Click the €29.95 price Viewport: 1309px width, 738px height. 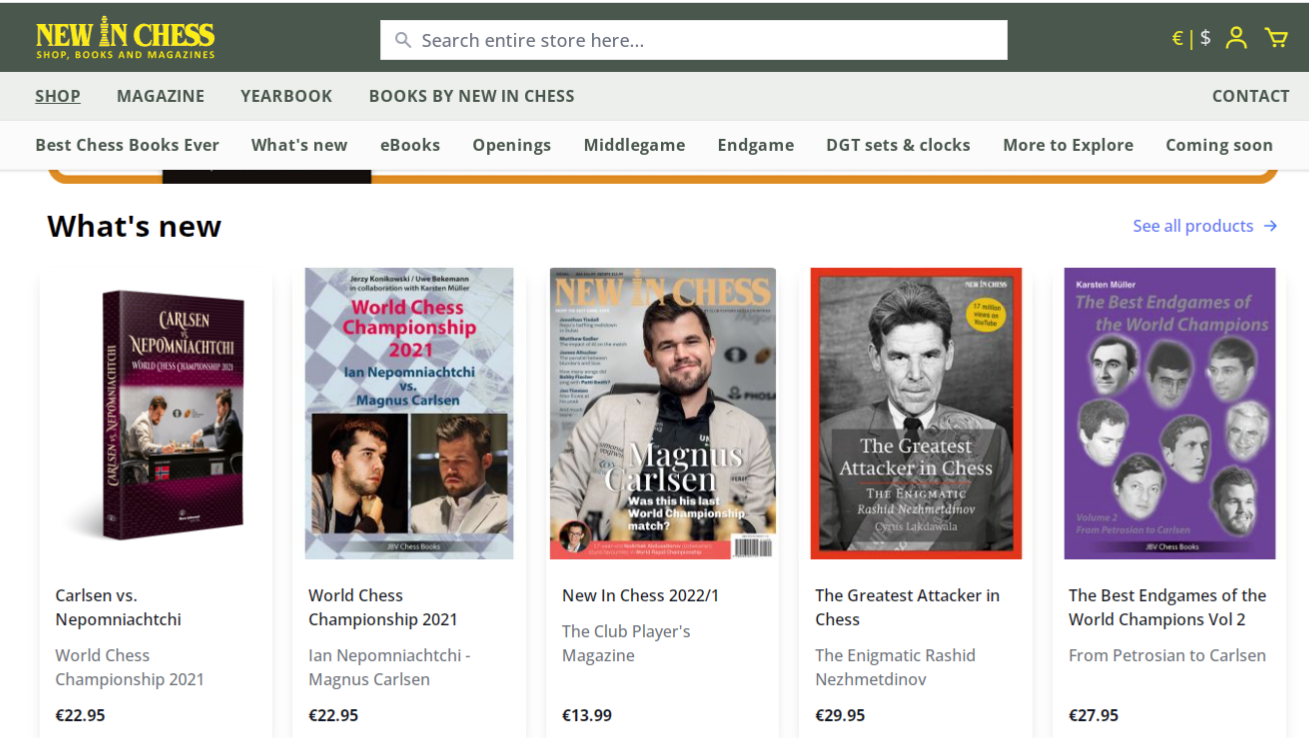[x=840, y=715]
